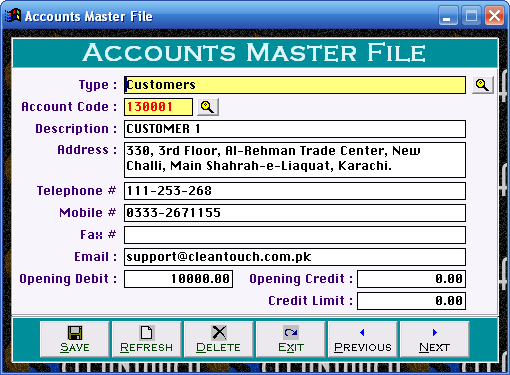Click the Exit arrow button

[x=291, y=339]
